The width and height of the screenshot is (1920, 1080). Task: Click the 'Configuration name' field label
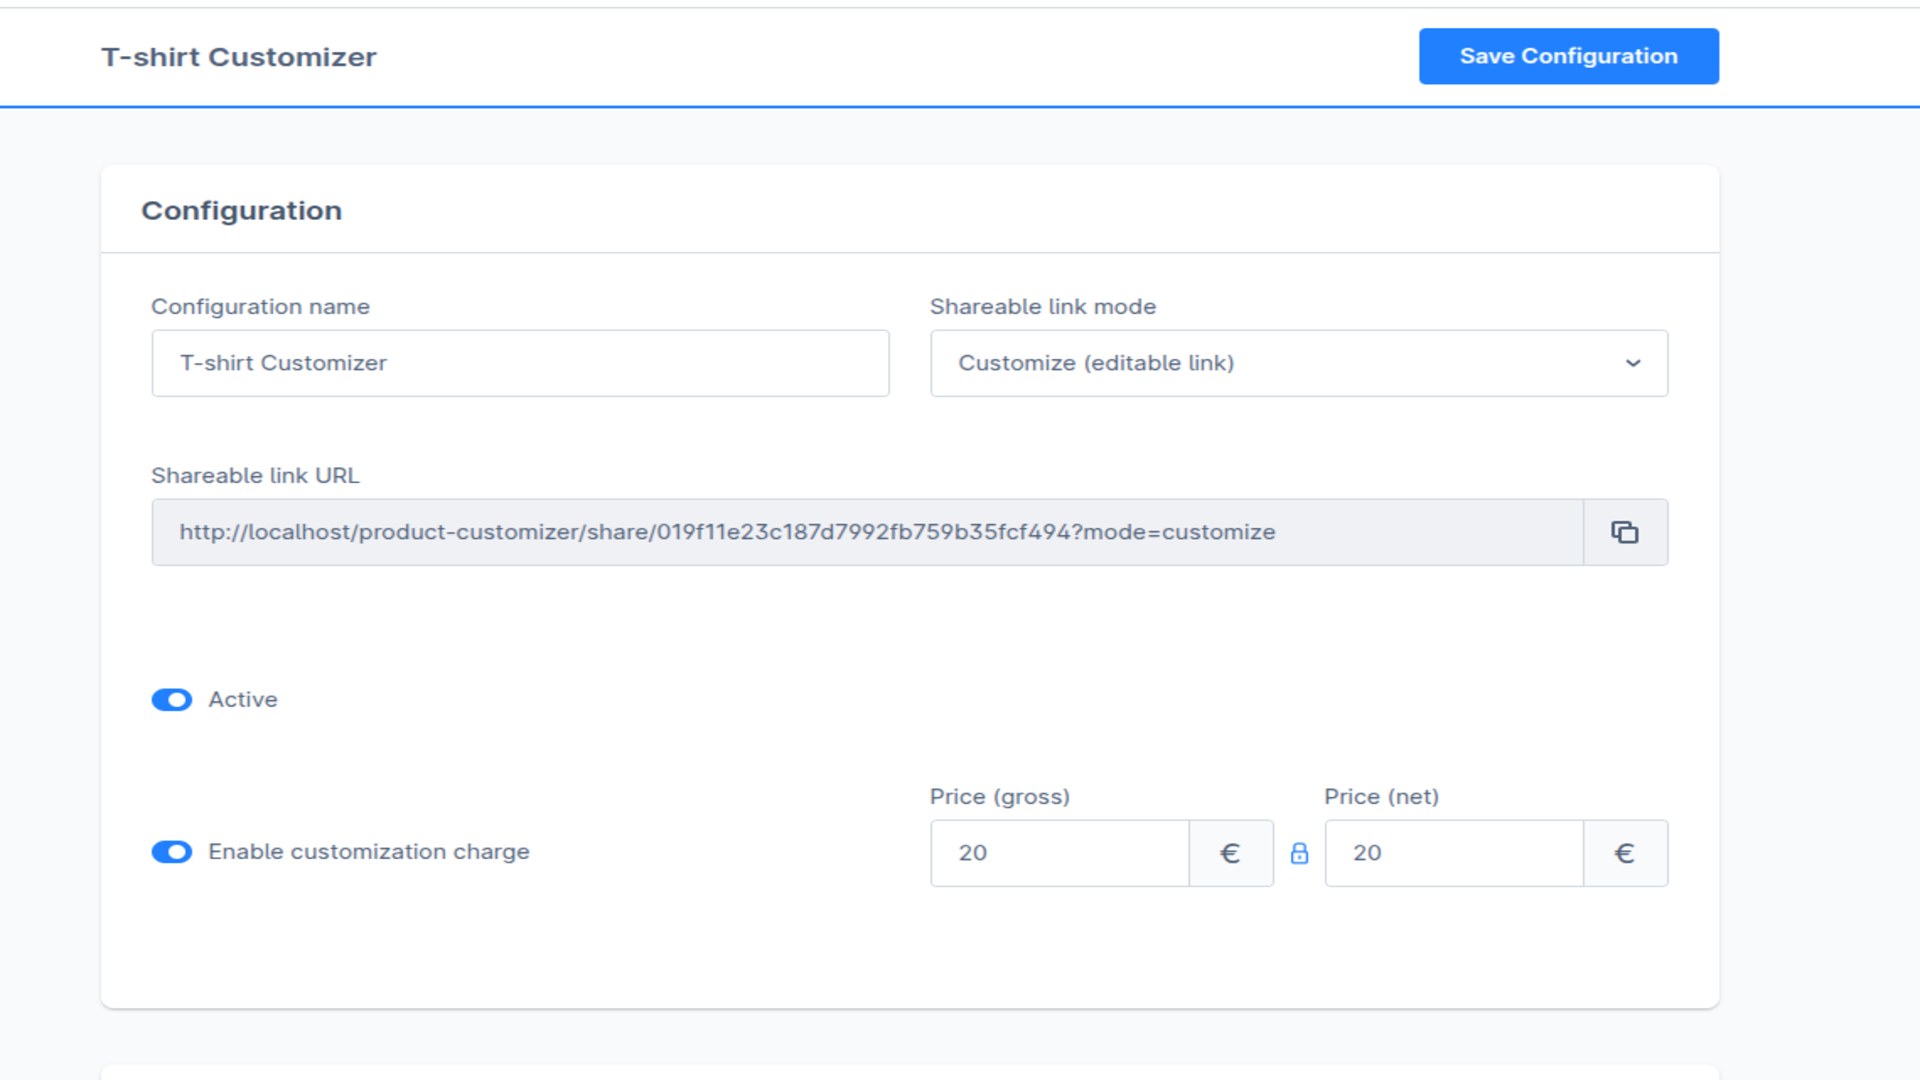[x=260, y=307]
